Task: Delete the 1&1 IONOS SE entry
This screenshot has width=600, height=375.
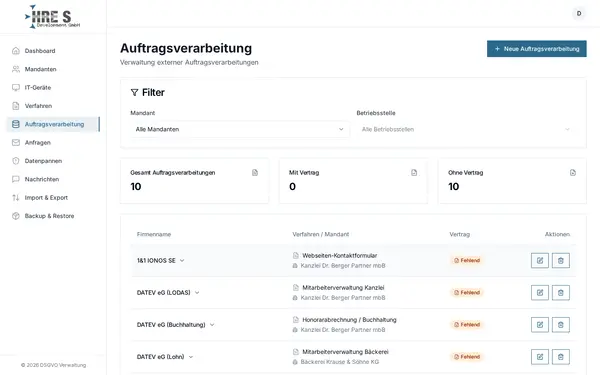Action: click(561, 260)
